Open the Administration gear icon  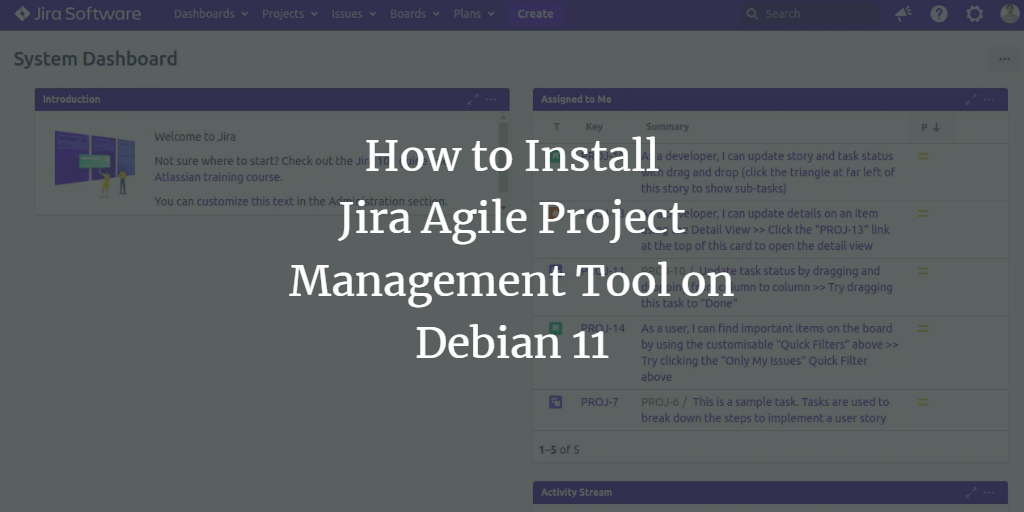click(974, 14)
